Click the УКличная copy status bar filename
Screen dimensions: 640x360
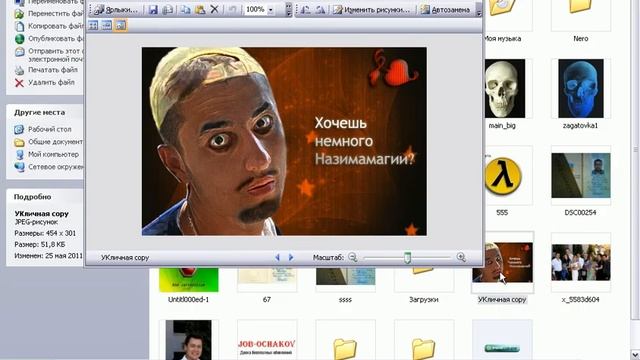(x=125, y=258)
